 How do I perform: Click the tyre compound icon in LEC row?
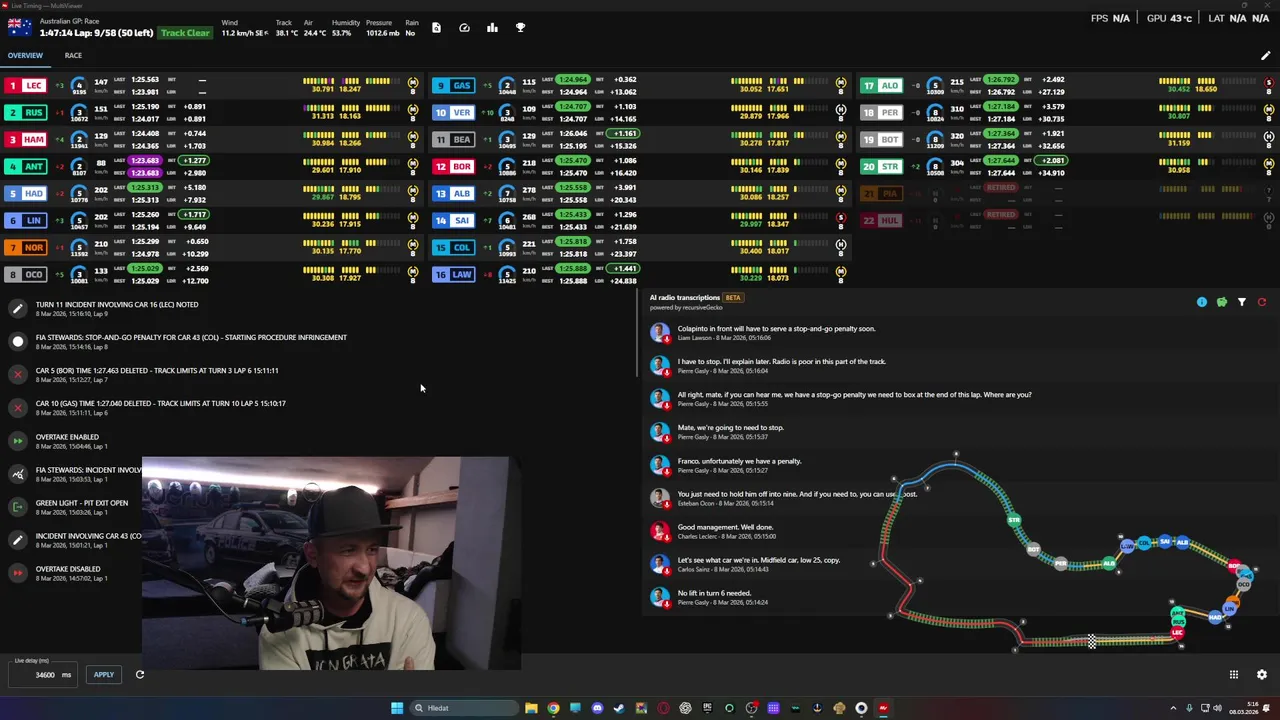pyautogui.click(x=413, y=80)
